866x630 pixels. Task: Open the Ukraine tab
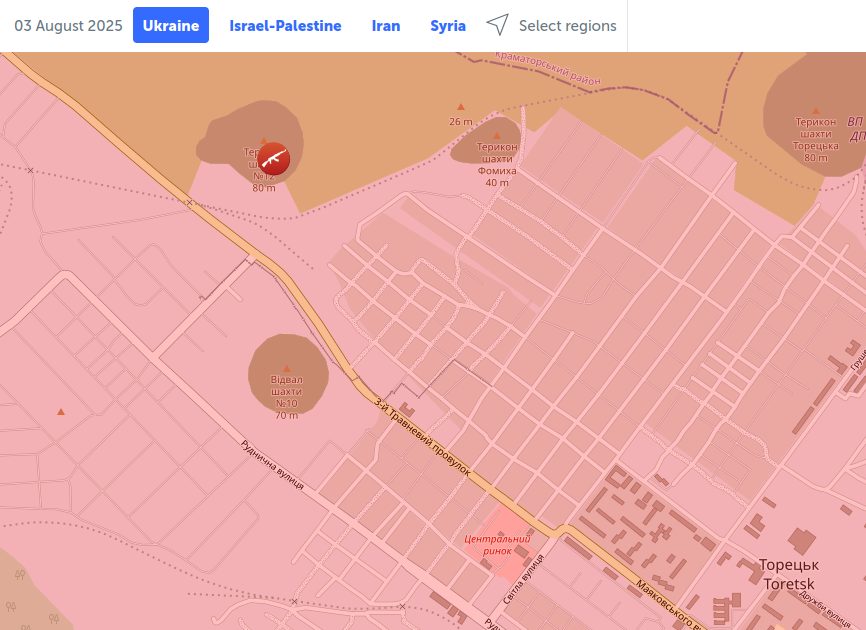(x=171, y=25)
